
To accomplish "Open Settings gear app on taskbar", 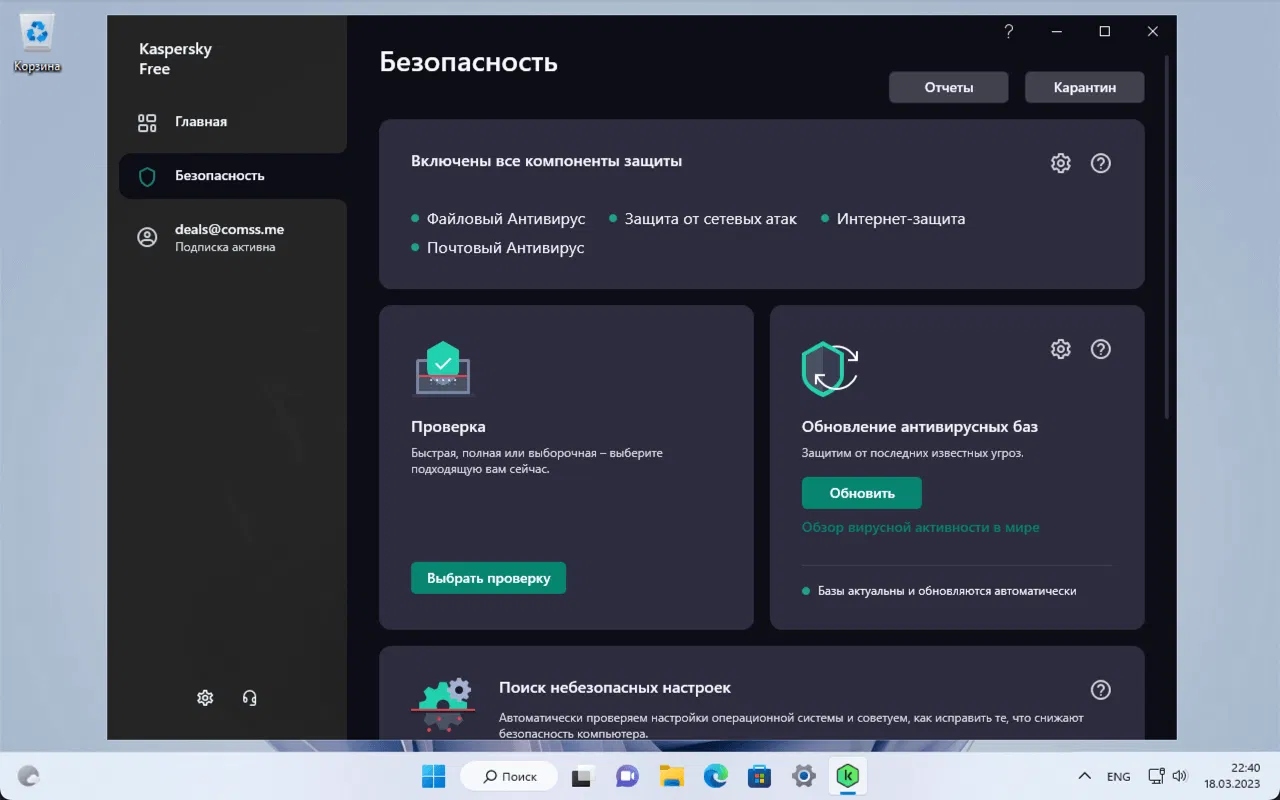I will coord(804,776).
